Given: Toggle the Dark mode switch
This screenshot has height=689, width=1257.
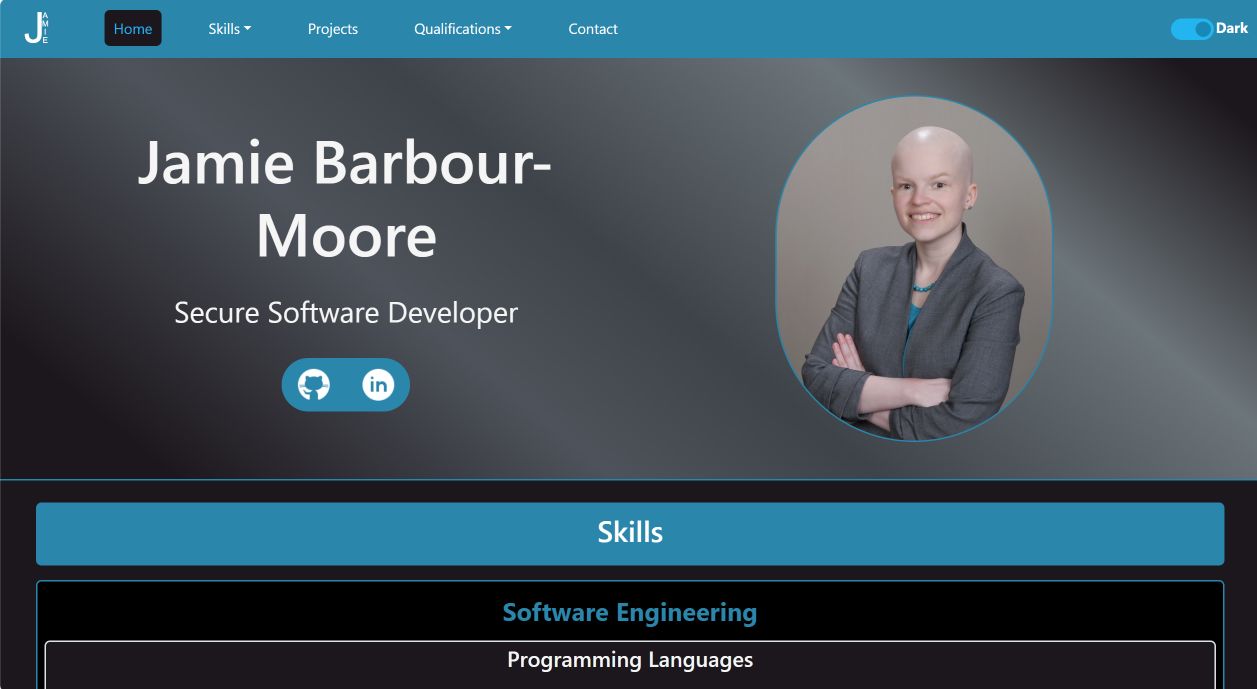Looking at the screenshot, I should click(1191, 29).
